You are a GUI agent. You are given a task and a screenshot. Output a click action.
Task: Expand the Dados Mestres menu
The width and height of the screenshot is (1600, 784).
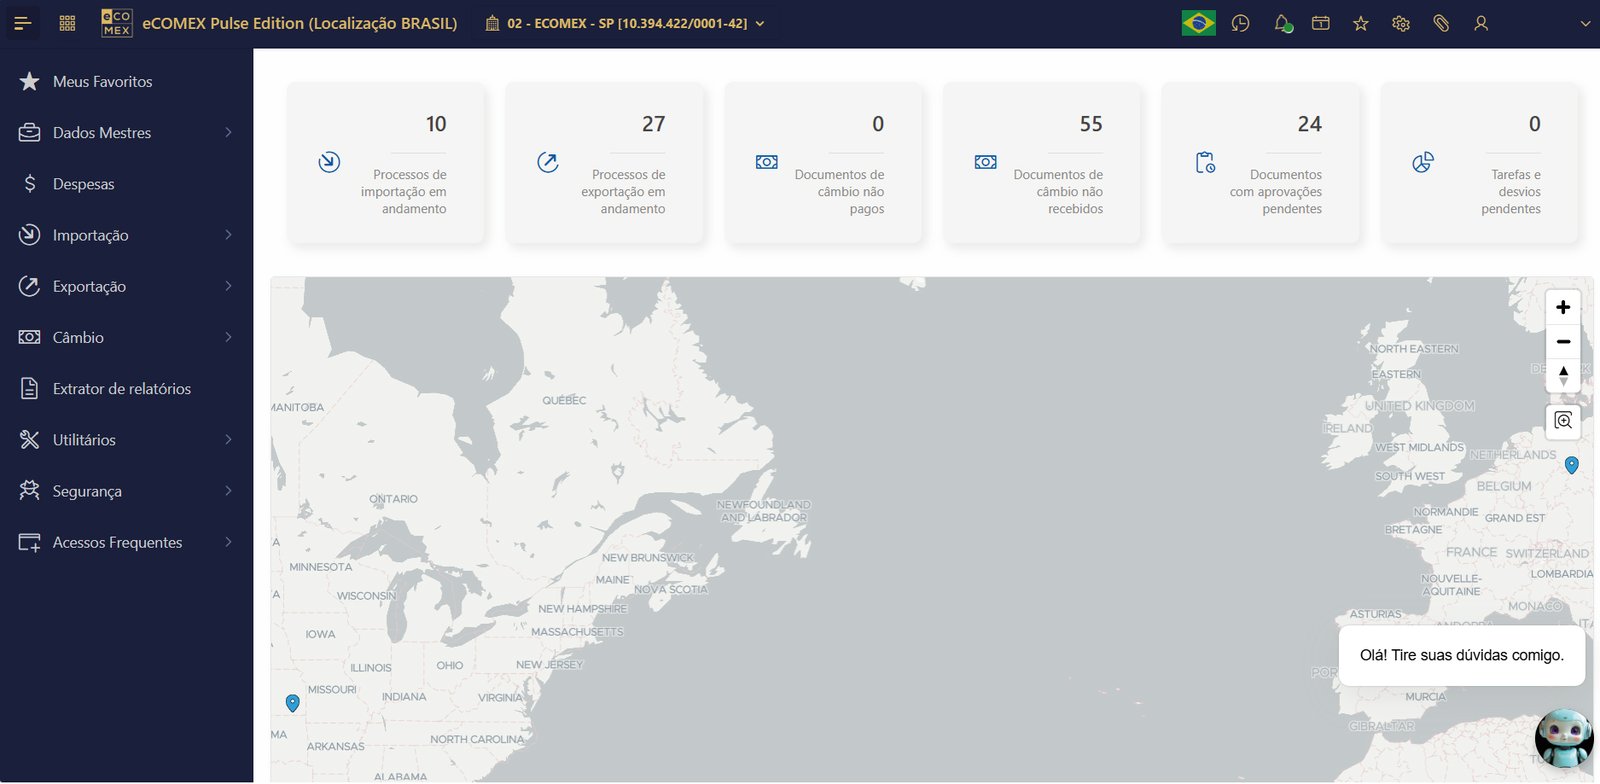point(126,133)
